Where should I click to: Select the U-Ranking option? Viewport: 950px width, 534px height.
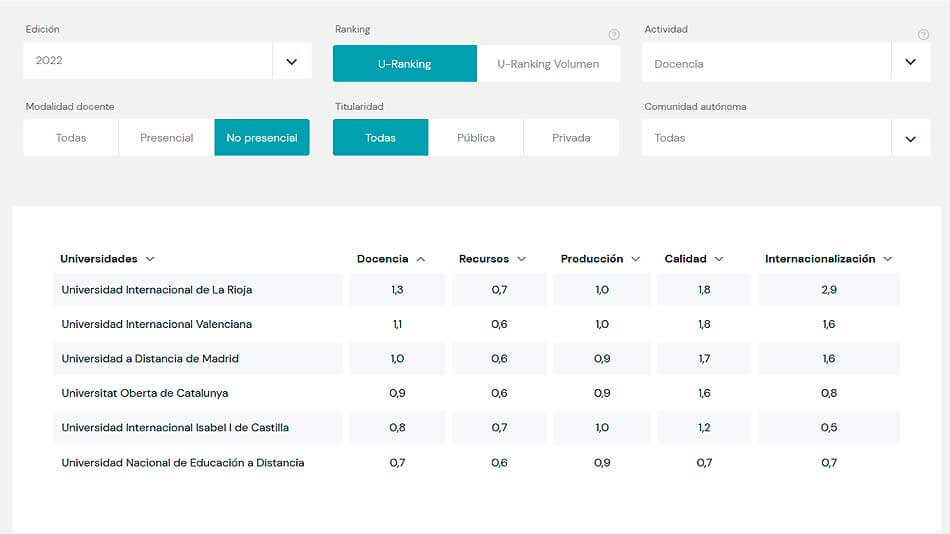405,64
